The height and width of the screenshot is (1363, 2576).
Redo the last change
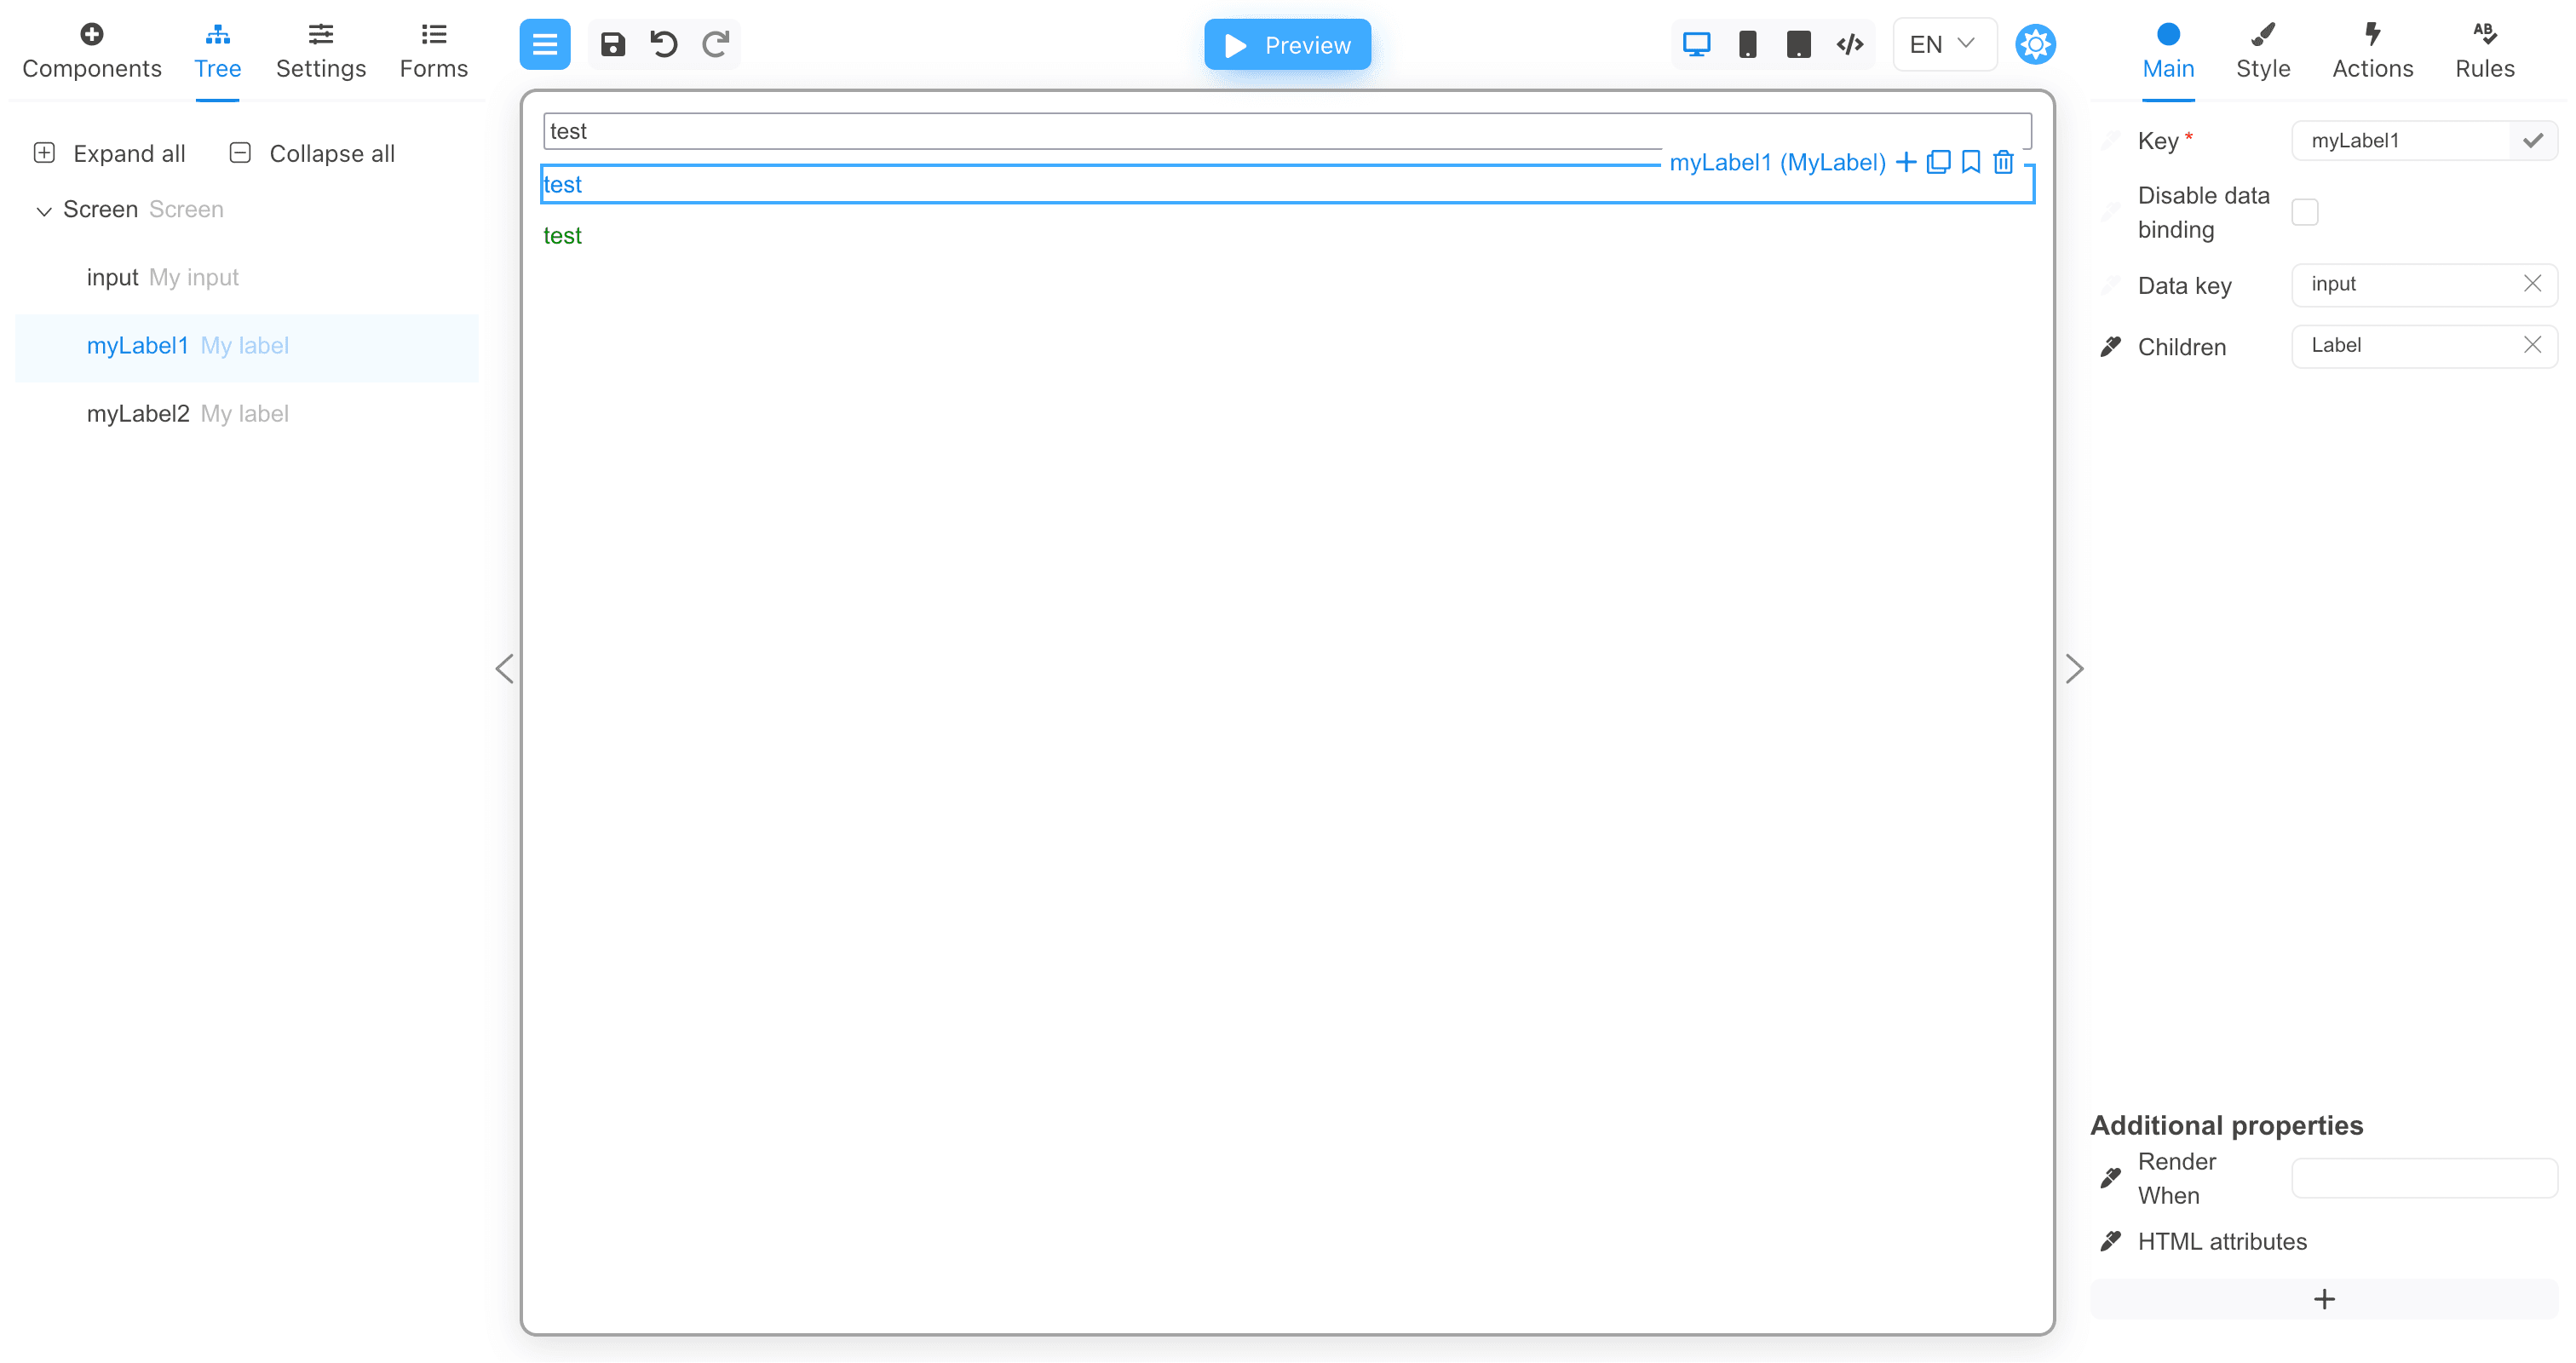tap(715, 44)
